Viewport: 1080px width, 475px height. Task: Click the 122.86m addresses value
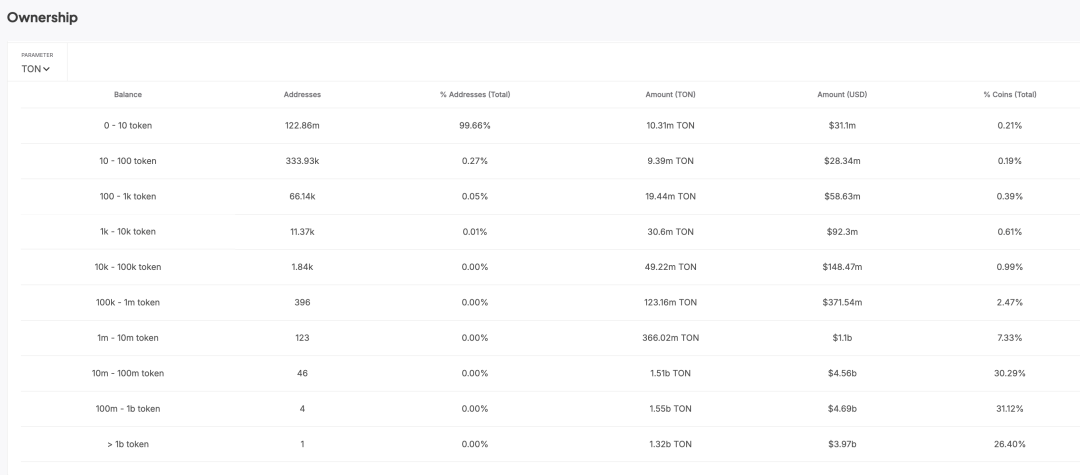click(x=302, y=126)
